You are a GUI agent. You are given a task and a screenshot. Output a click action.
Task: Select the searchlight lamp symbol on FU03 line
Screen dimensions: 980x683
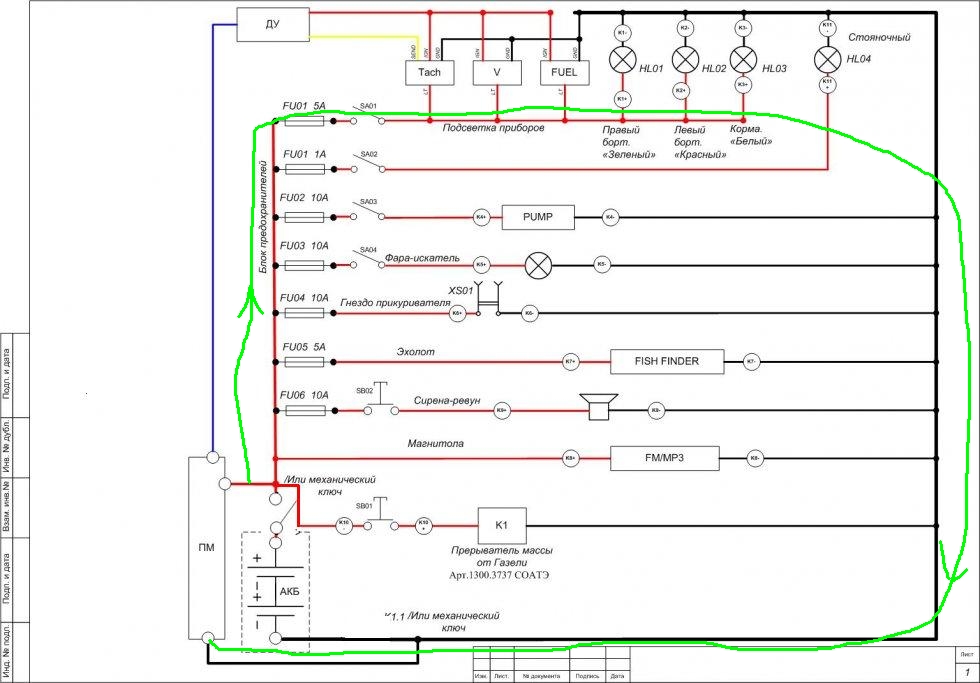539,265
